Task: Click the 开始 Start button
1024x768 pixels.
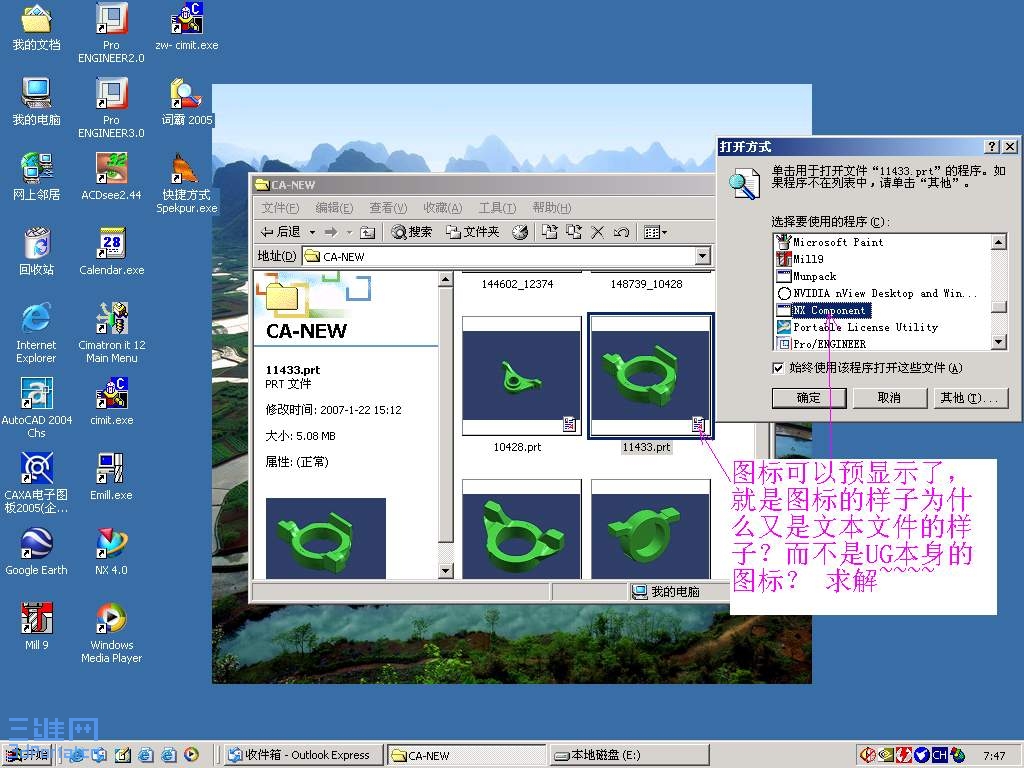Action: (27, 755)
